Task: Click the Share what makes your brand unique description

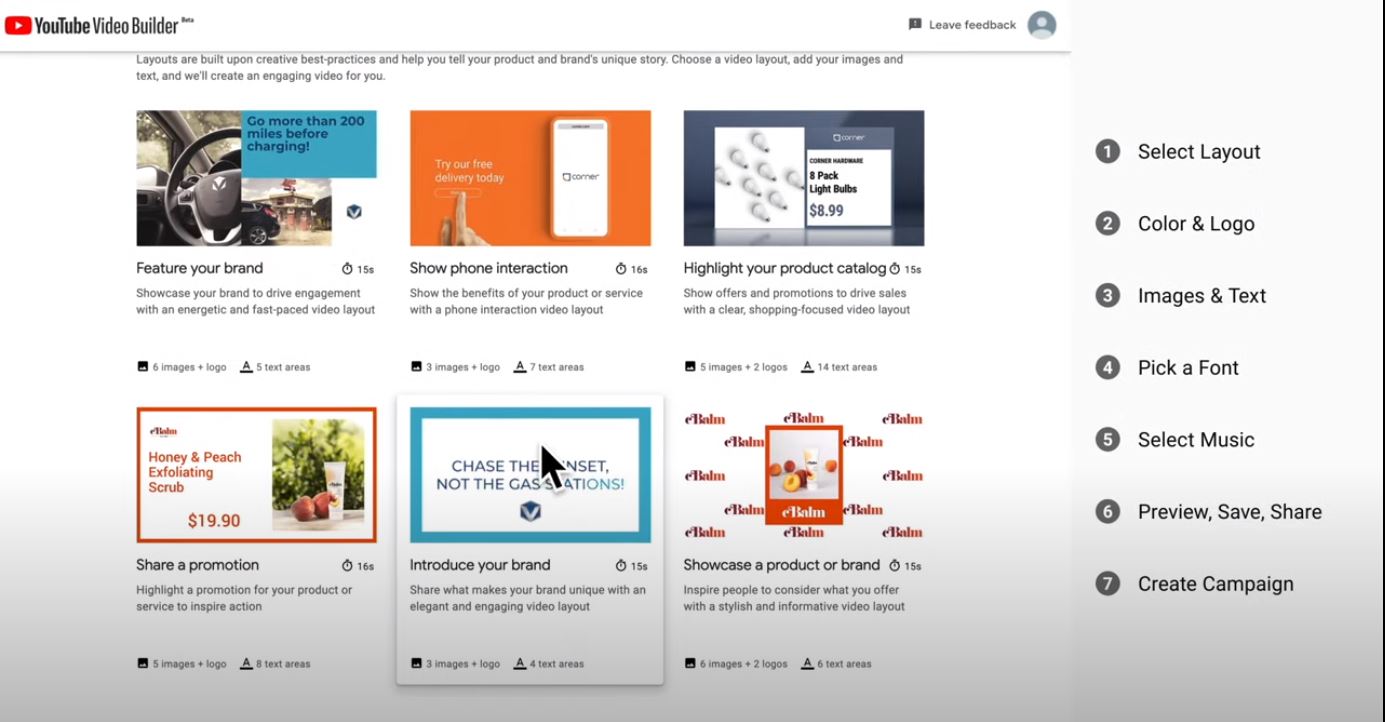Action: (528, 598)
